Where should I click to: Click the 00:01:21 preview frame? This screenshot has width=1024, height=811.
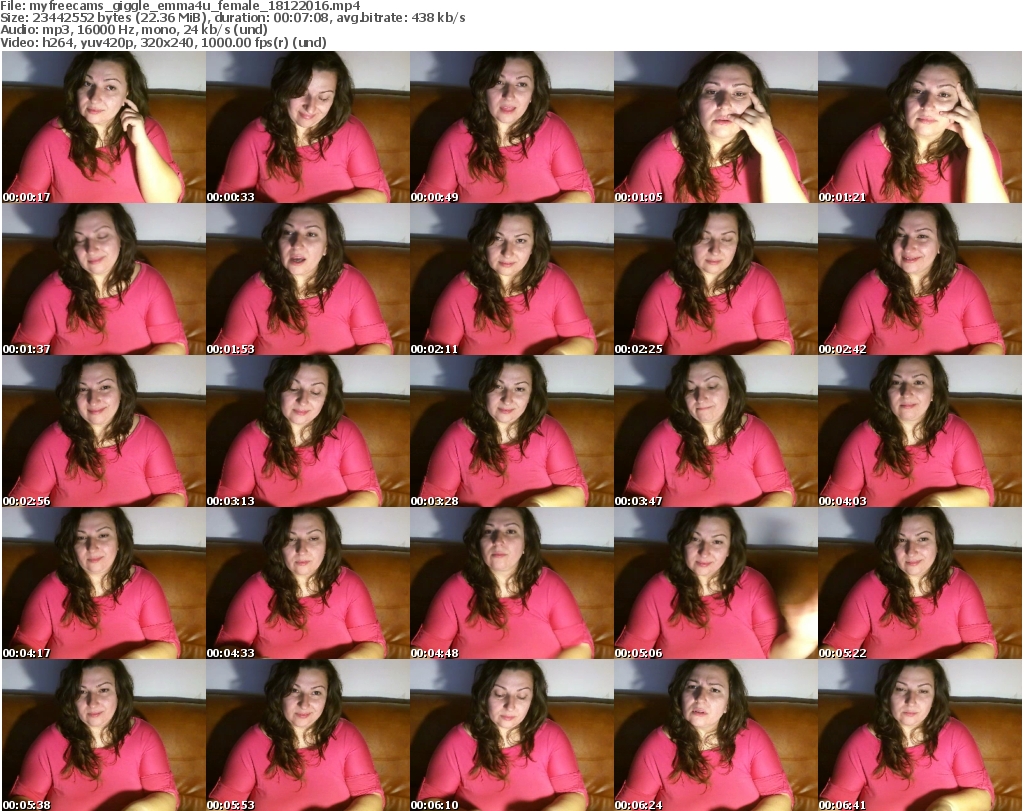(x=919, y=127)
